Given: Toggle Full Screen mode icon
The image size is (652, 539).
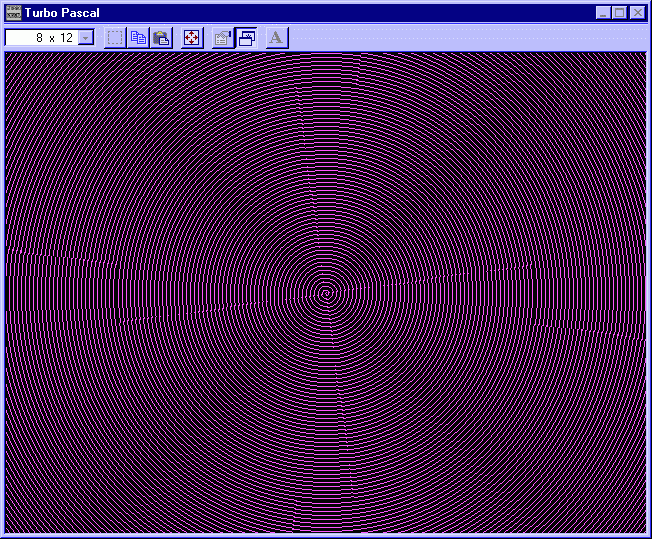Looking at the screenshot, I should 192,38.
